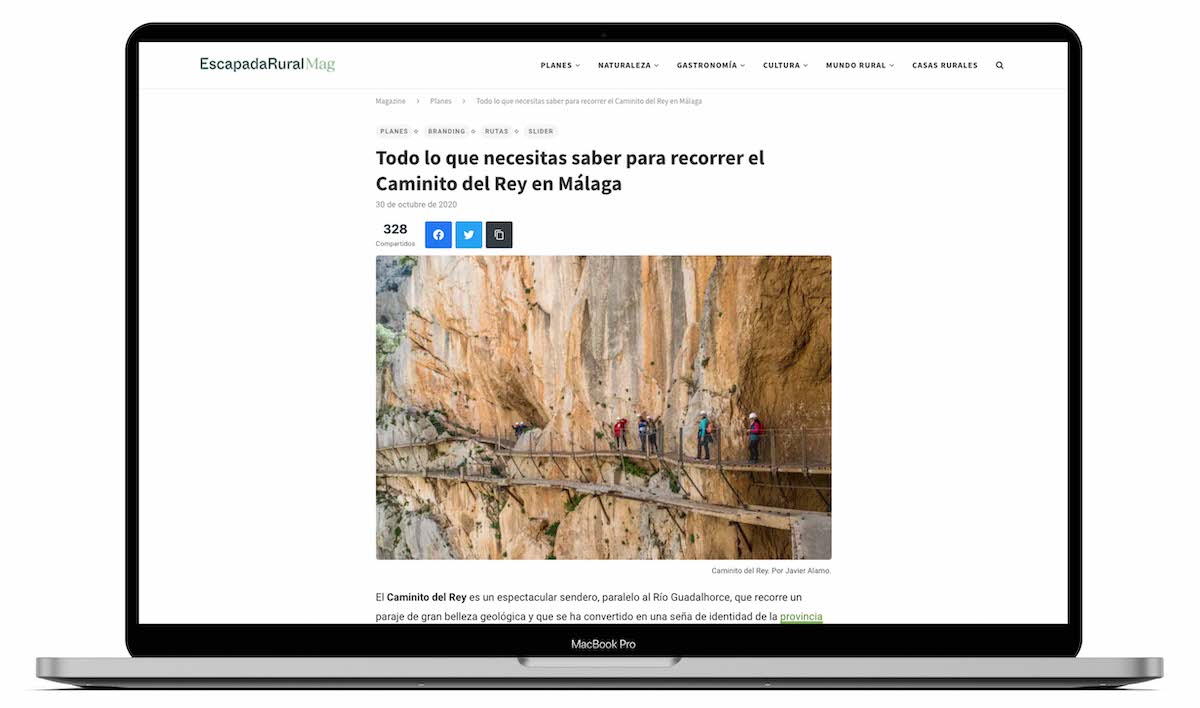Follow the green 'provincia' hyperlink
The image size is (1200, 708).
coord(800,617)
